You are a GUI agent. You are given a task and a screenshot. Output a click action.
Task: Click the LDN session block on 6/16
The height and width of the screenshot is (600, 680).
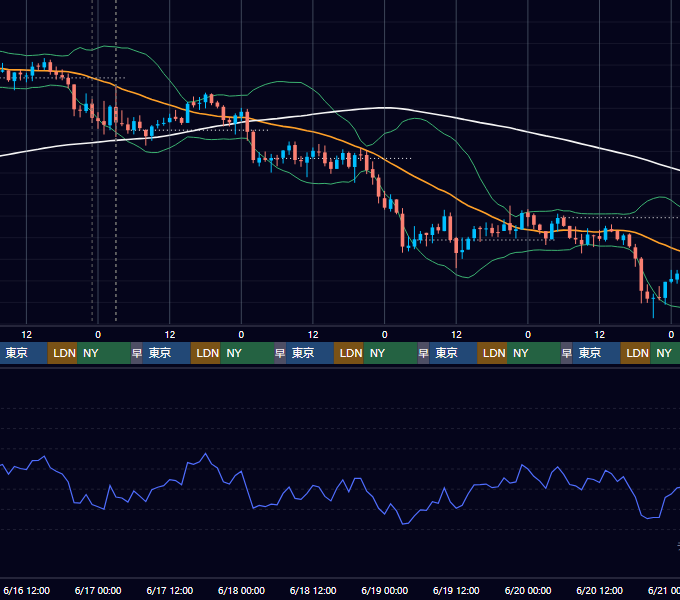coord(62,353)
